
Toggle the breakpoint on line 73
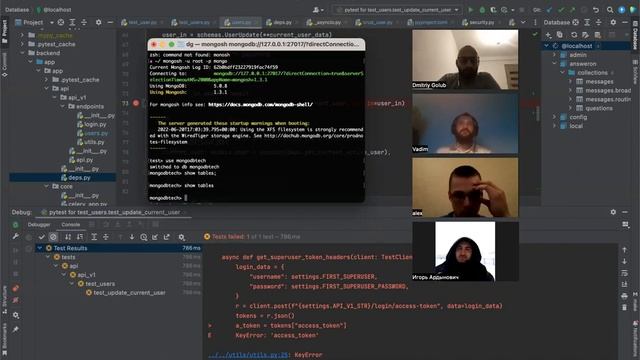point(136,103)
